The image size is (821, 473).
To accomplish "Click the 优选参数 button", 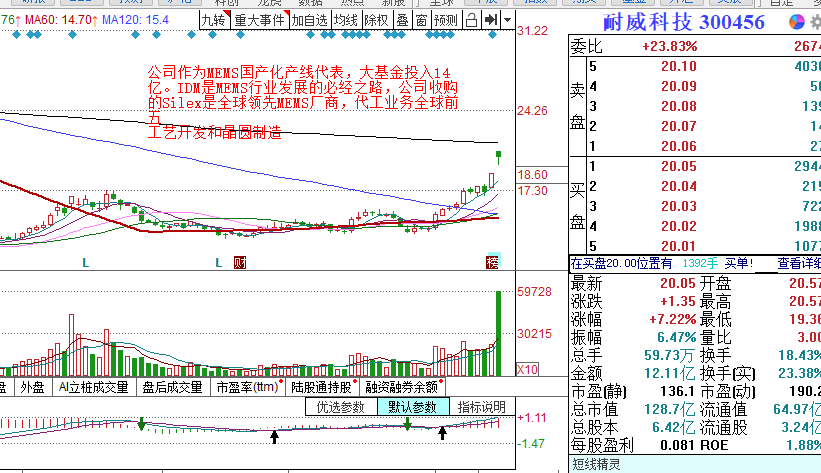I will point(341,407).
